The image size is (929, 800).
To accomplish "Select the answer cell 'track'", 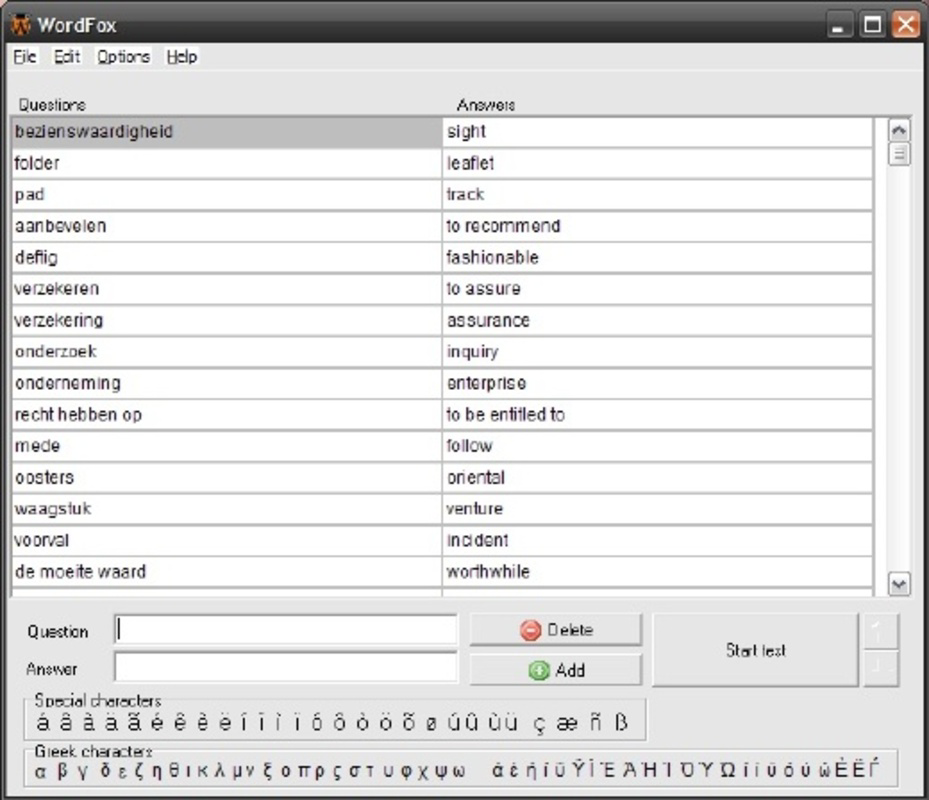I will 658,194.
